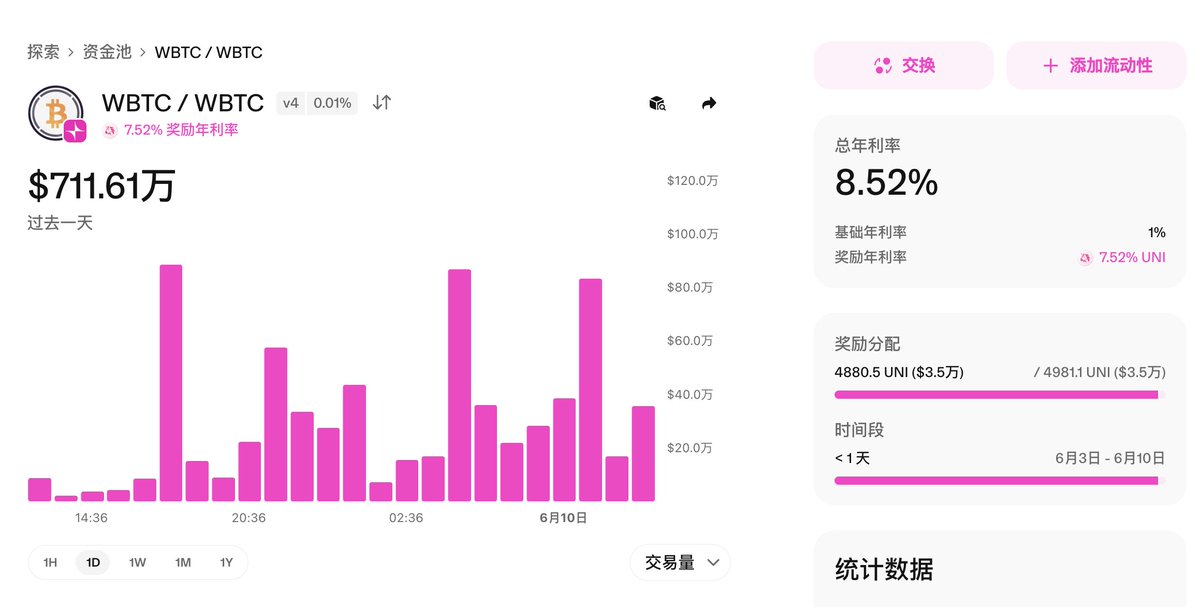The width and height of the screenshot is (1200, 607).
Task: Click the share arrow icon
Action: pyautogui.click(x=709, y=103)
